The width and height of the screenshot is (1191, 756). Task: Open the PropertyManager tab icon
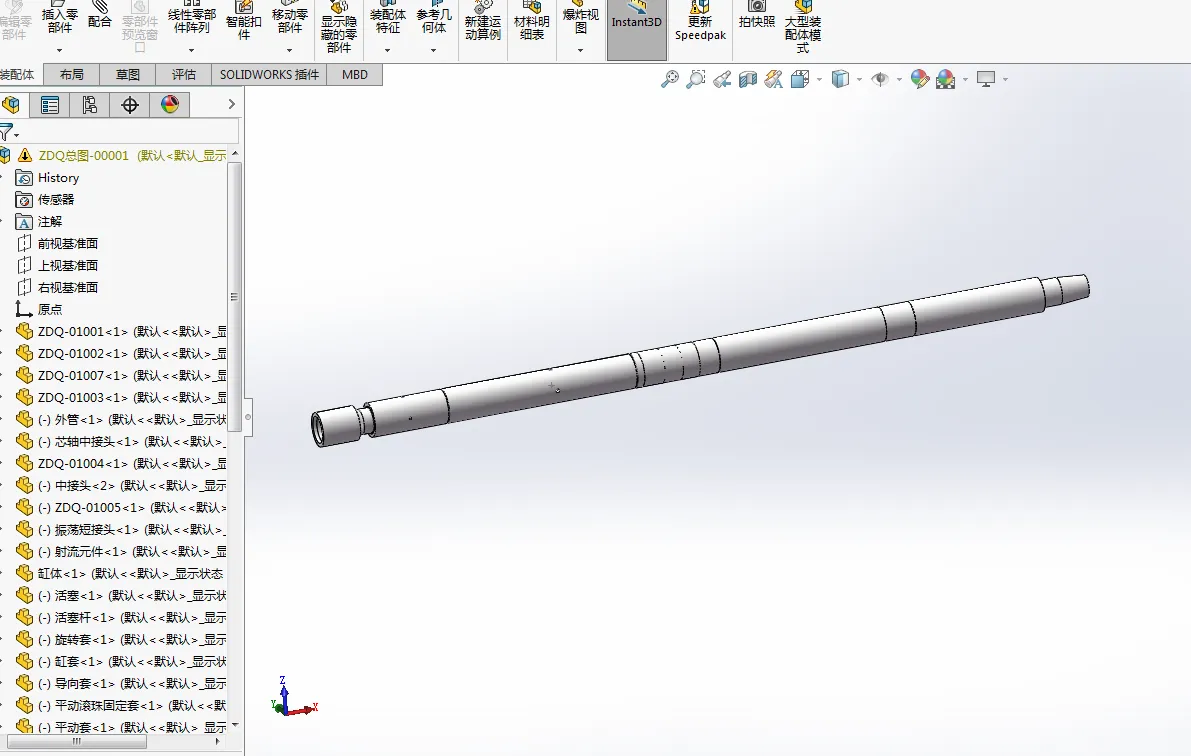pos(49,105)
